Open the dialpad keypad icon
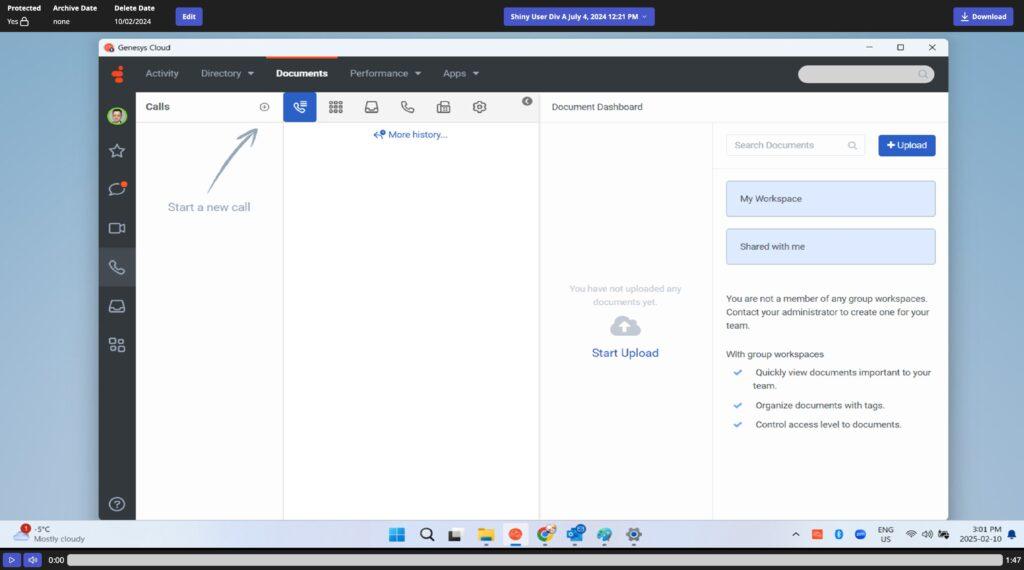Image resolution: width=1024 pixels, height=570 pixels. [x=336, y=107]
